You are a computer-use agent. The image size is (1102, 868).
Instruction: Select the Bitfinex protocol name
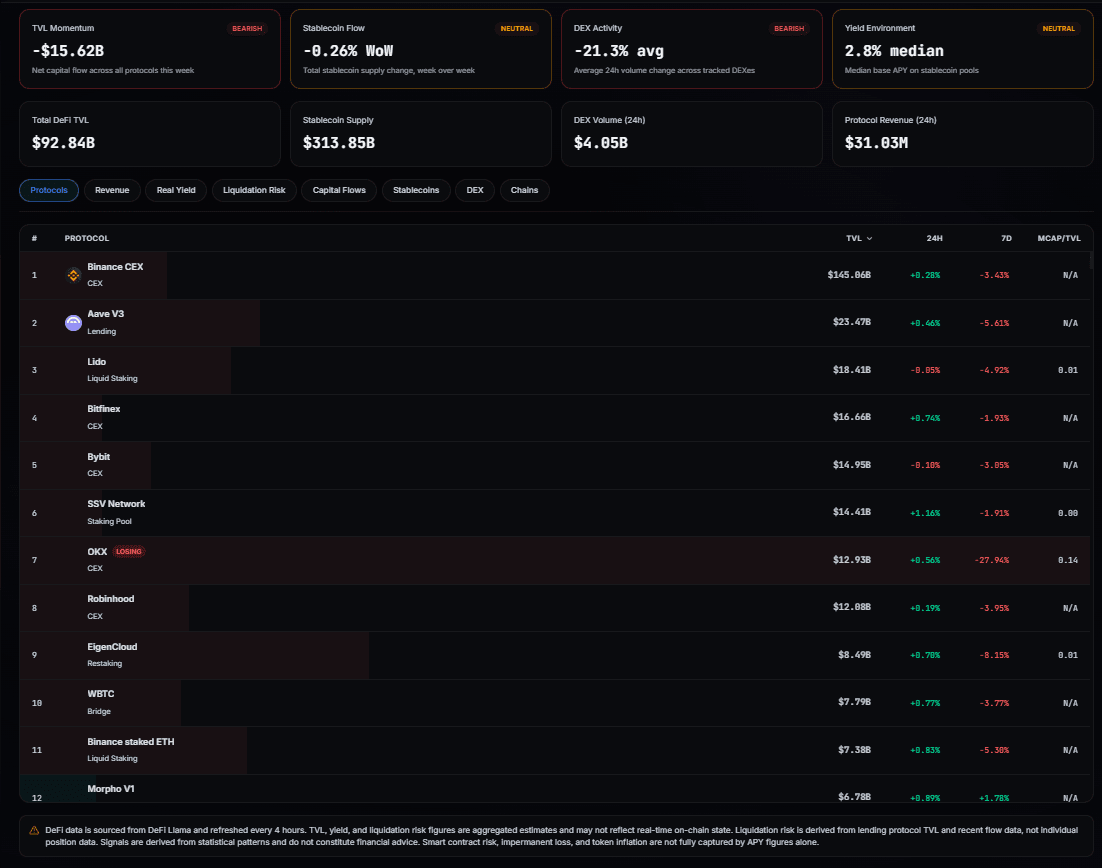(103, 409)
